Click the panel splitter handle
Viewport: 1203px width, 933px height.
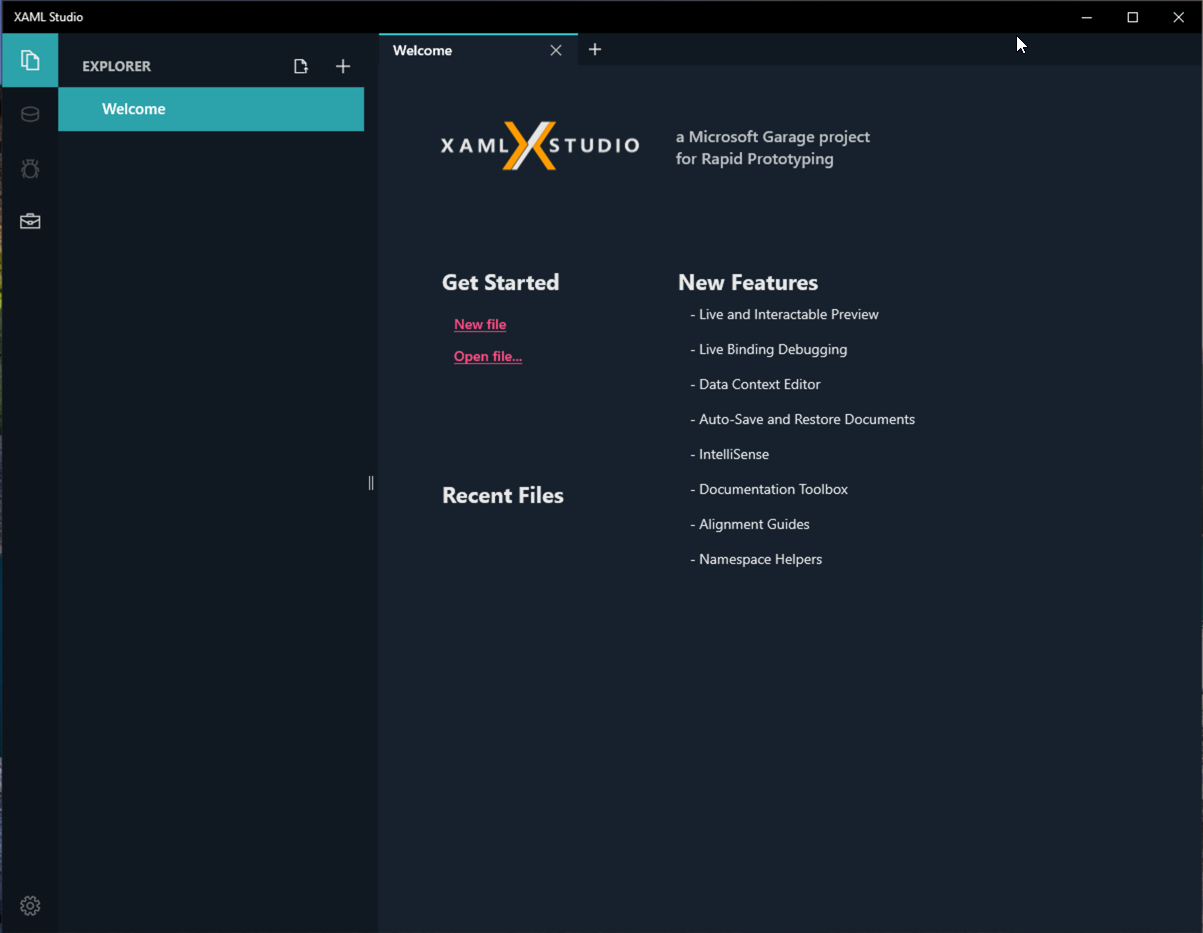371,483
